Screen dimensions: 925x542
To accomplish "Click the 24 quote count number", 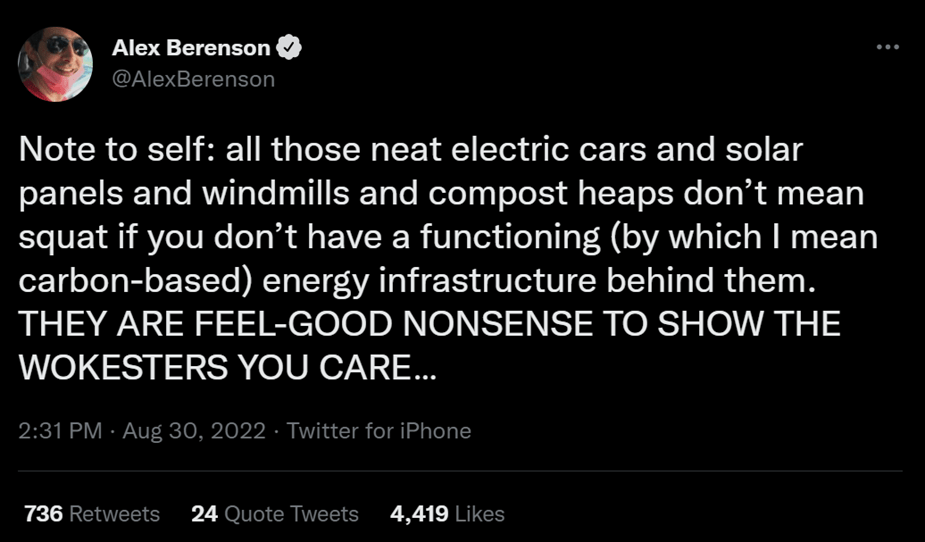I will 204,514.
